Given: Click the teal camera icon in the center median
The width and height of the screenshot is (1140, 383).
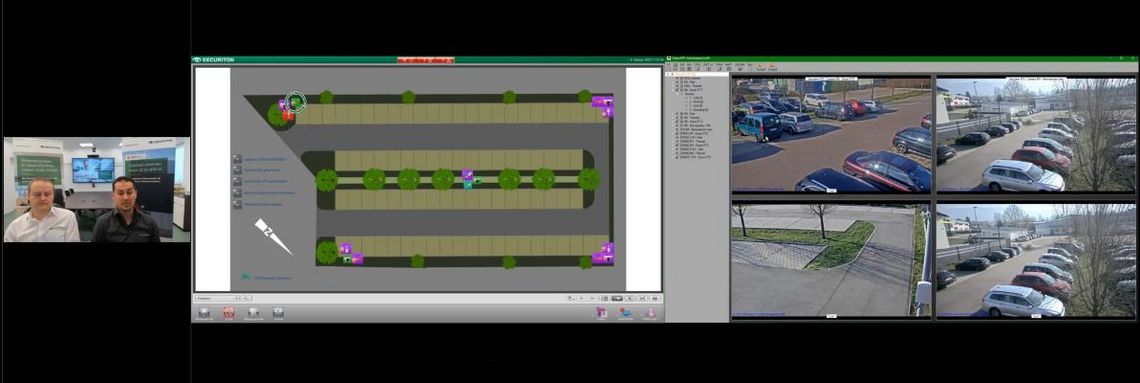Looking at the screenshot, I should (467, 185).
